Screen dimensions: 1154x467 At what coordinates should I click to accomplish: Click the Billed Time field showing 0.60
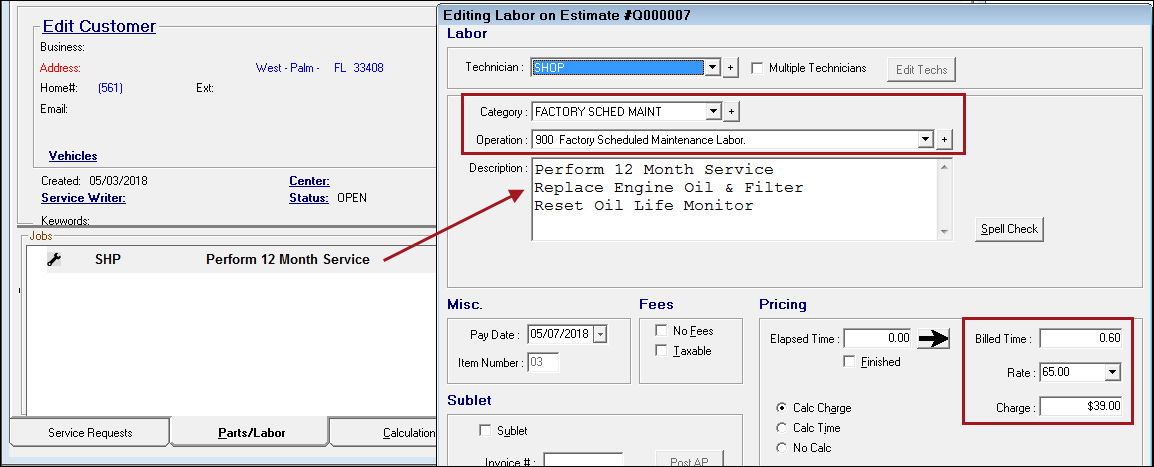(1081, 338)
